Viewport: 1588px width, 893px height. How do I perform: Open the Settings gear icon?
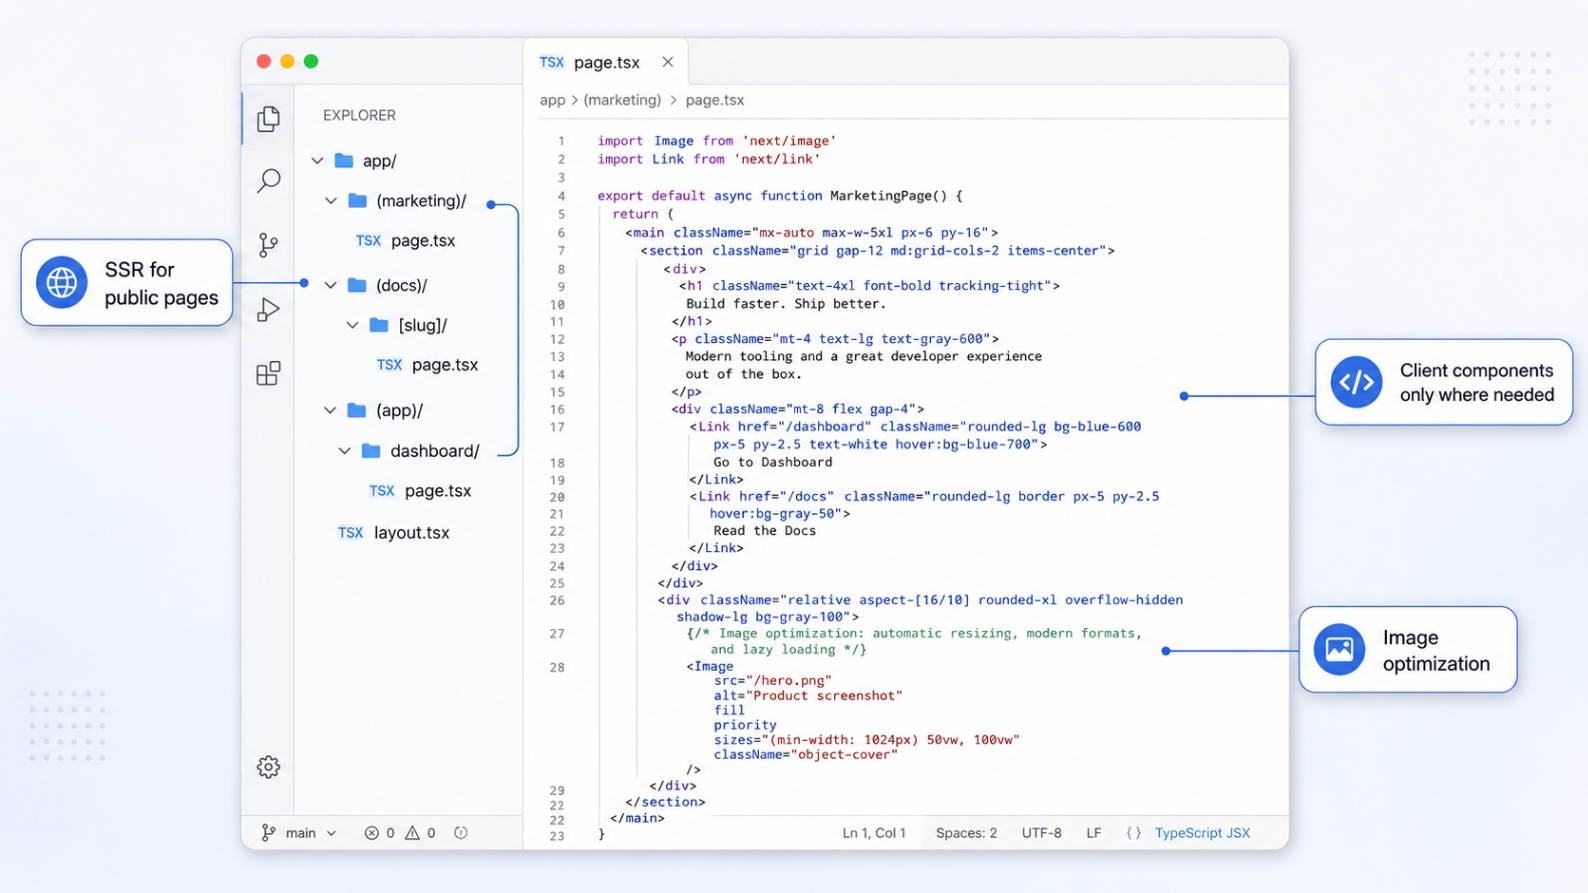(x=268, y=767)
